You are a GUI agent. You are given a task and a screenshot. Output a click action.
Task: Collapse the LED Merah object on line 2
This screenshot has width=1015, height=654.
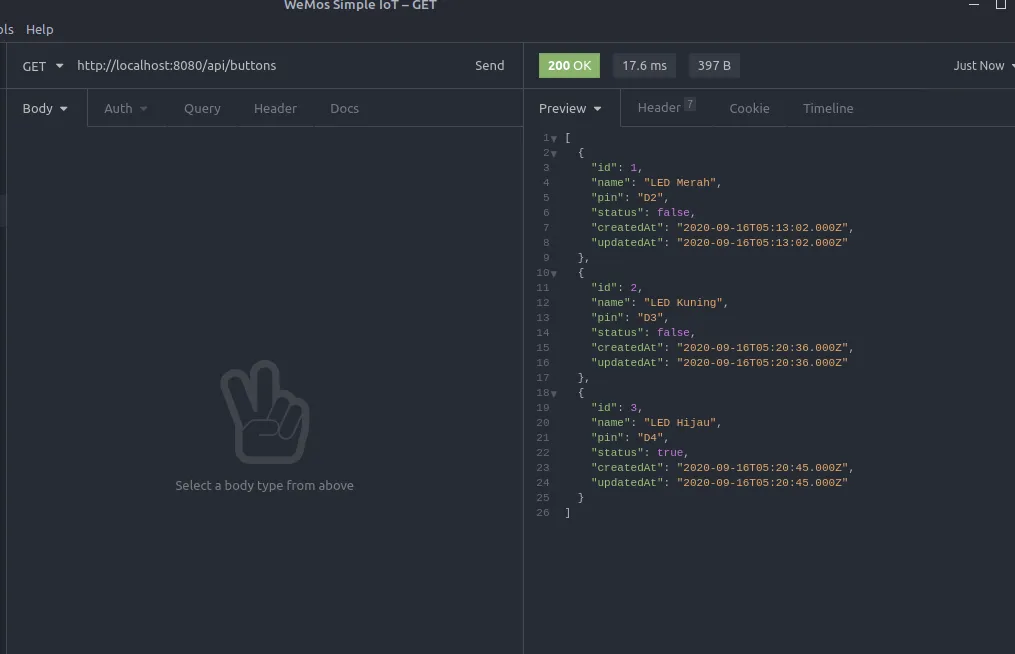[554, 153]
